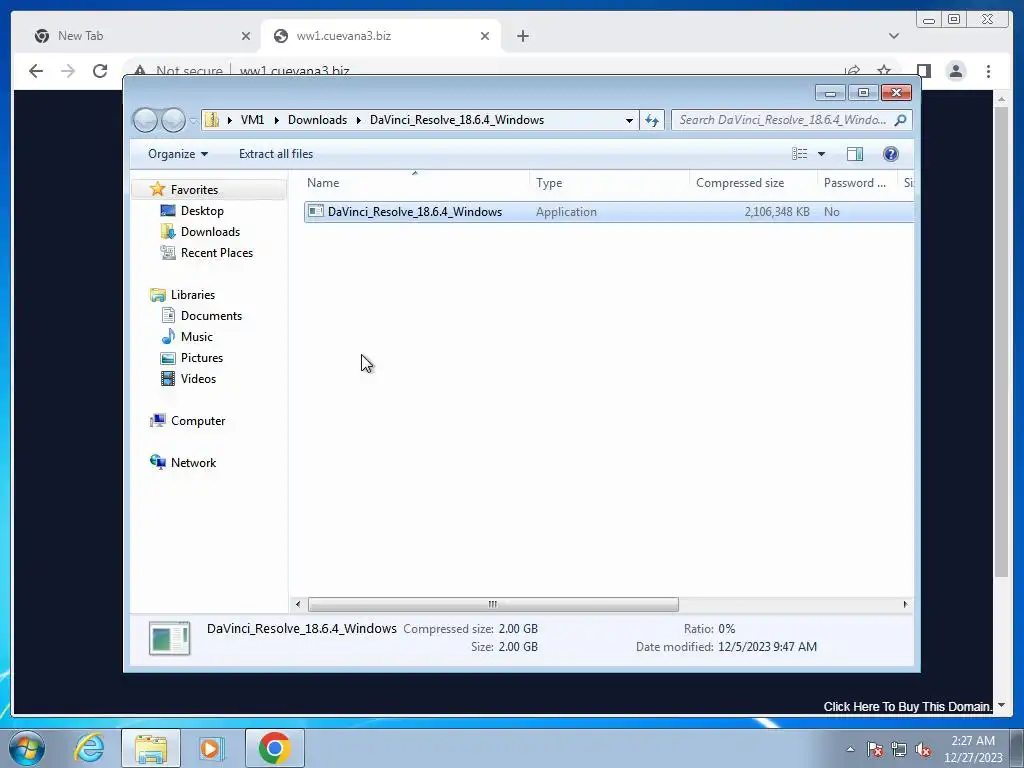Go back using Explorer's back arrow
This screenshot has height=768, width=1024.
point(145,120)
